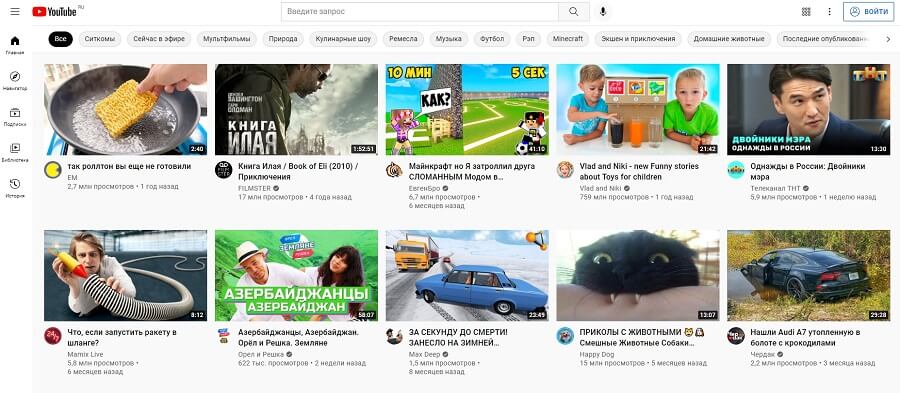The width and height of the screenshot is (900, 393).
Task: Click the Войти sign-in button
Action: (868, 11)
